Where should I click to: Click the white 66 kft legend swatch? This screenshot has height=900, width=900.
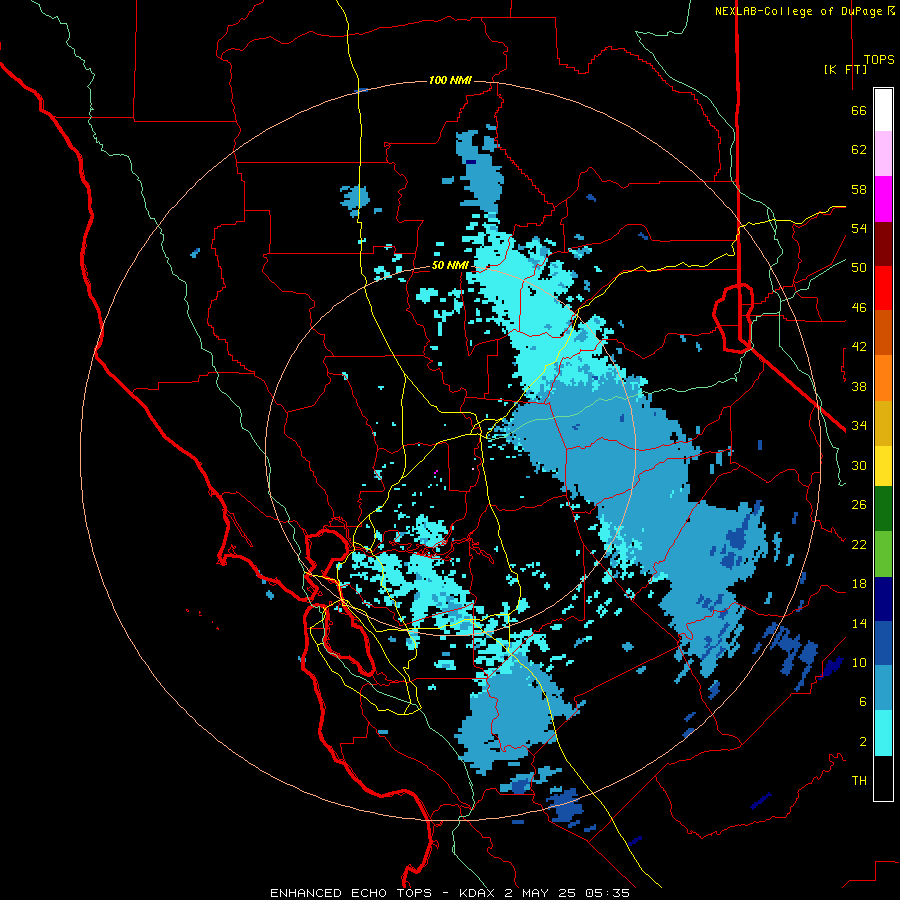883,110
